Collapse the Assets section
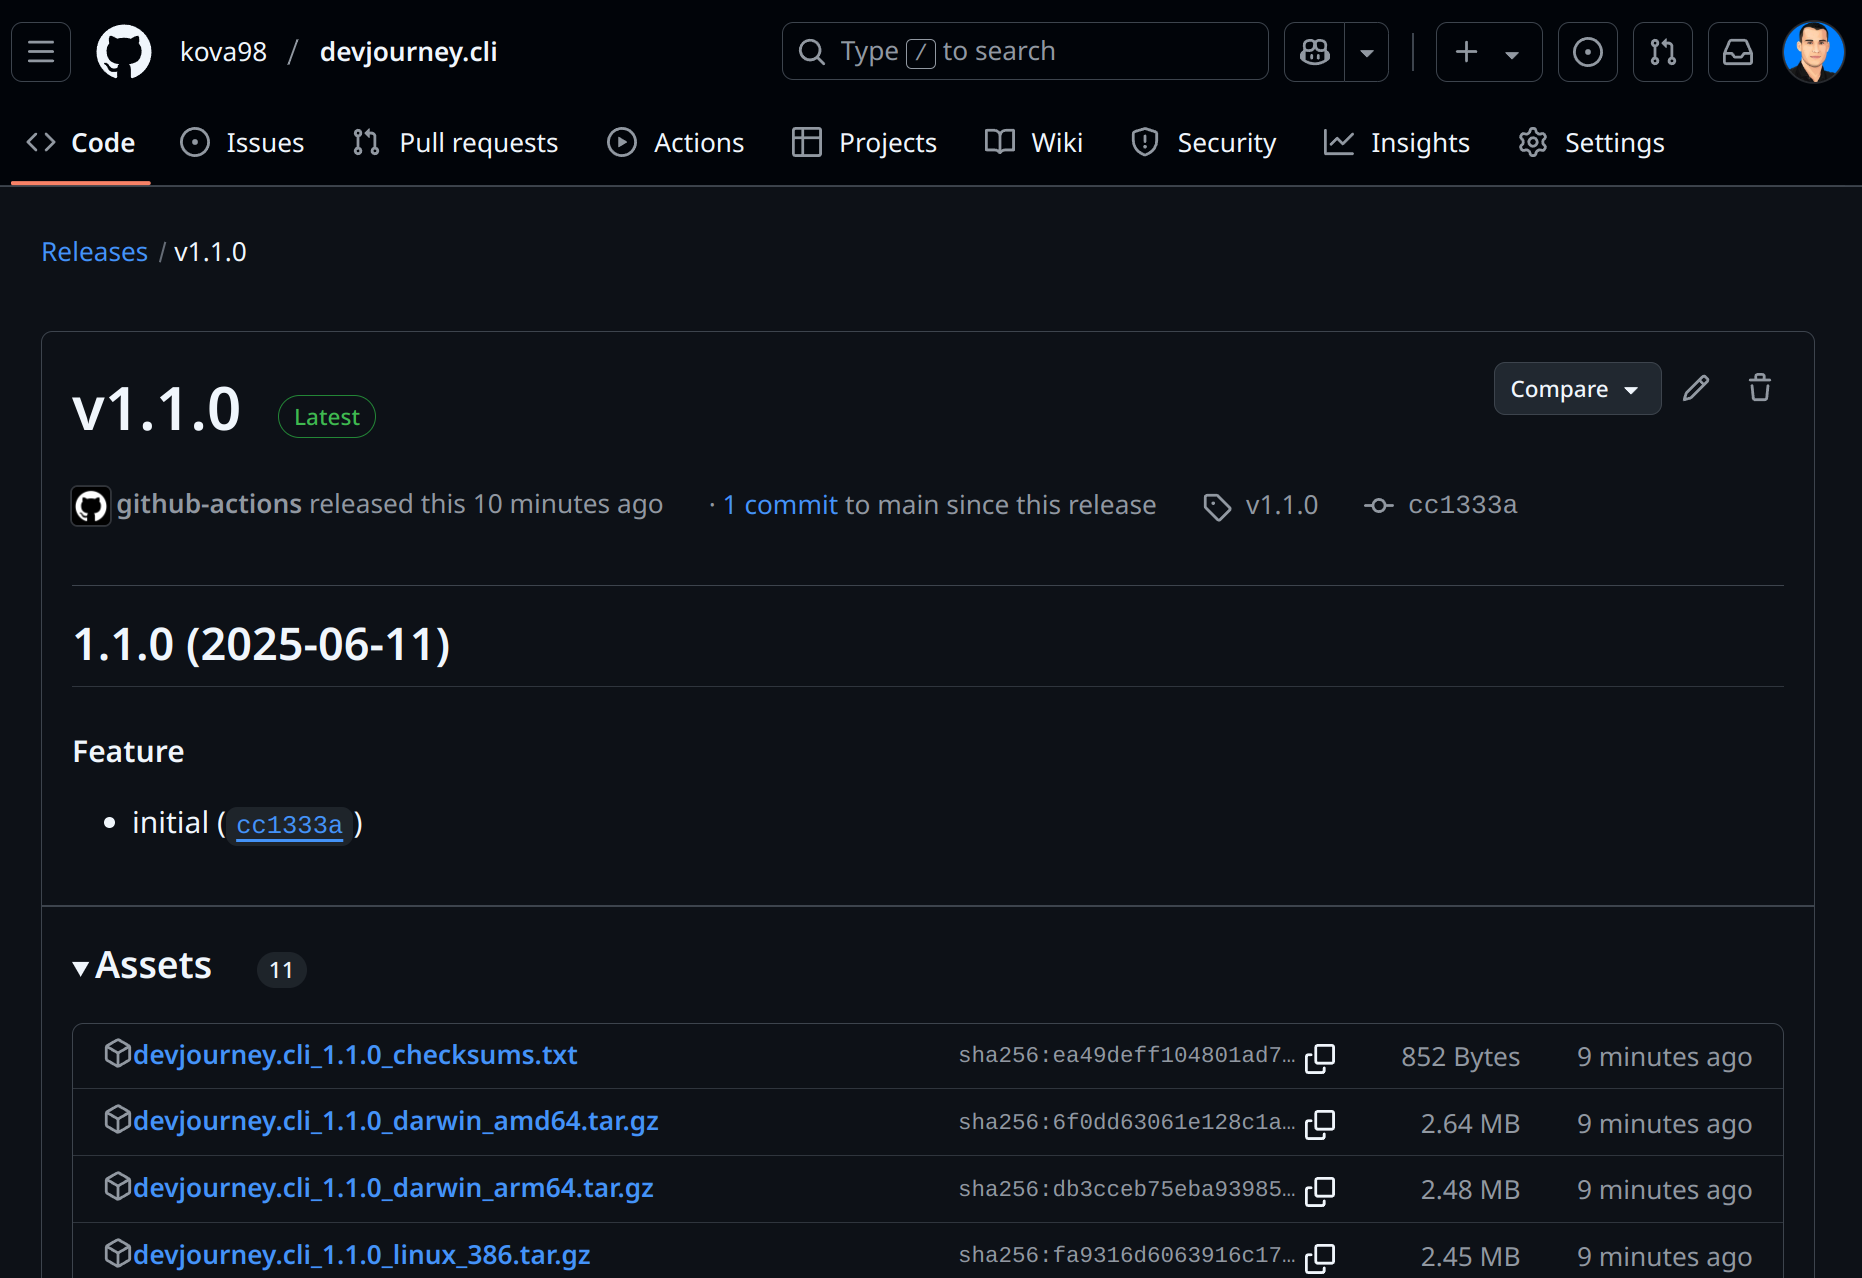Screen dimensions: 1862x1278 pyautogui.click(x=142, y=966)
